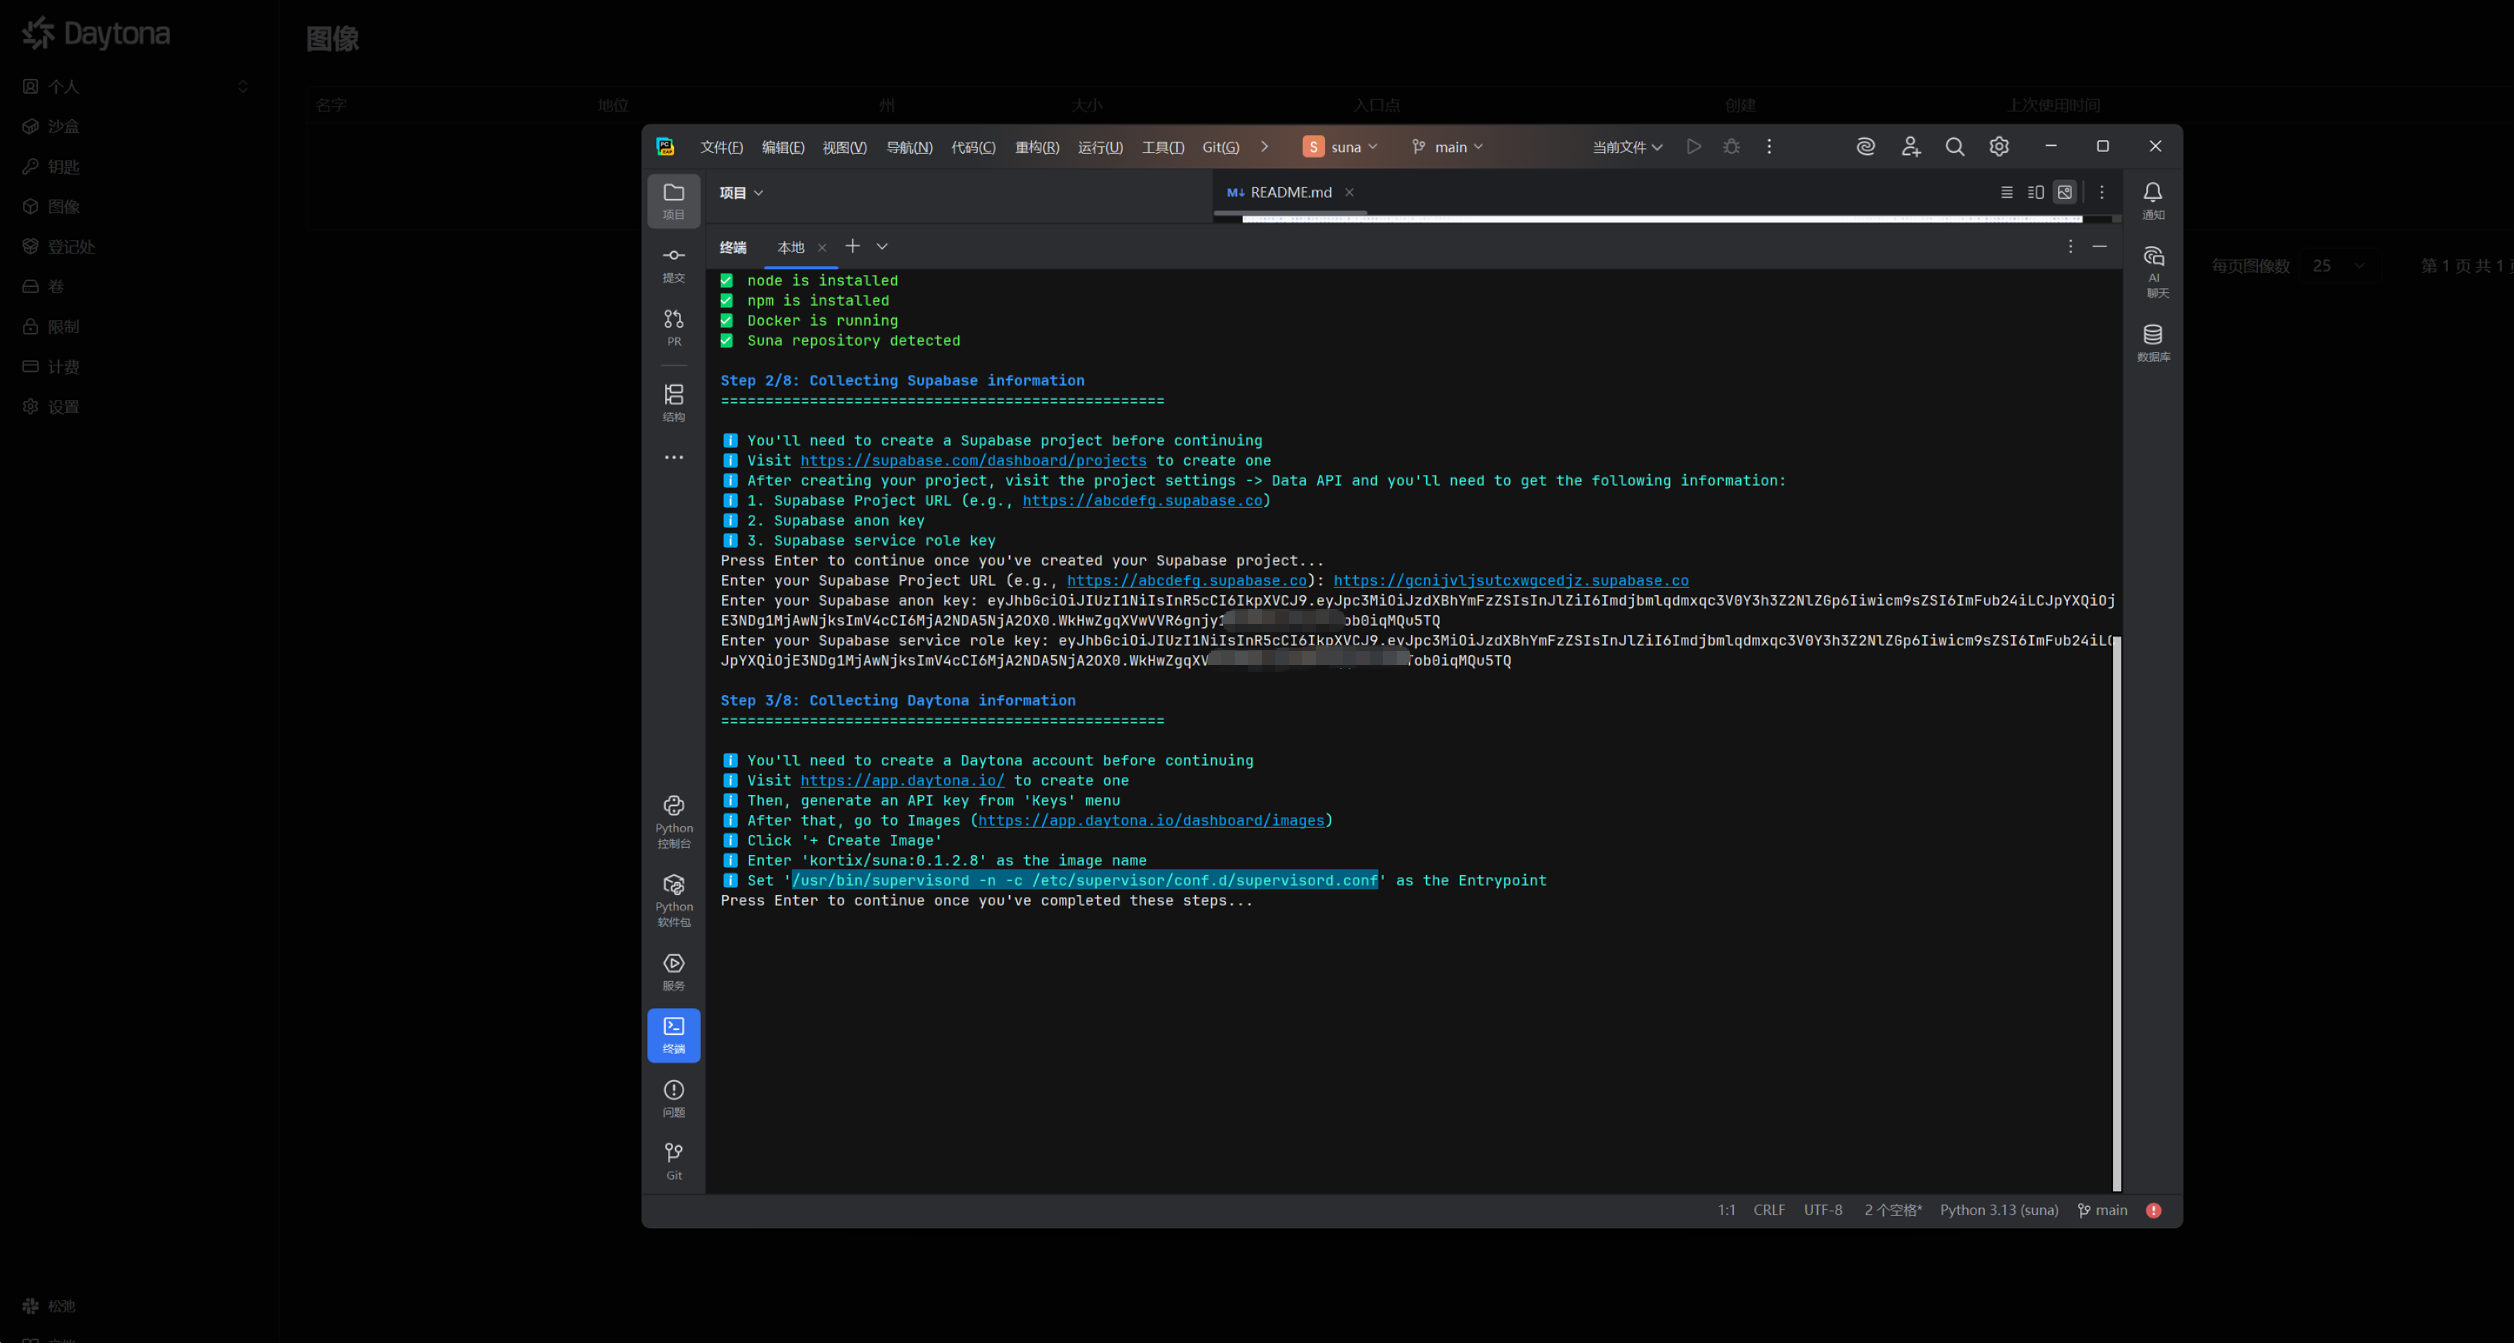
Task: Open the Git(G) menu
Action: click(x=1220, y=147)
